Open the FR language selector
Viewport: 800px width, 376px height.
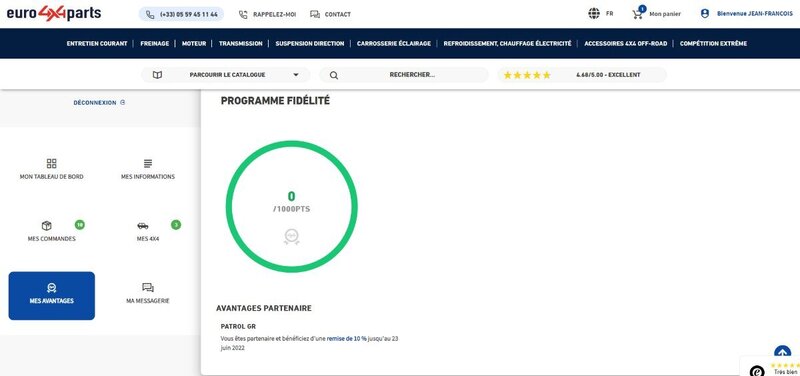click(x=610, y=14)
